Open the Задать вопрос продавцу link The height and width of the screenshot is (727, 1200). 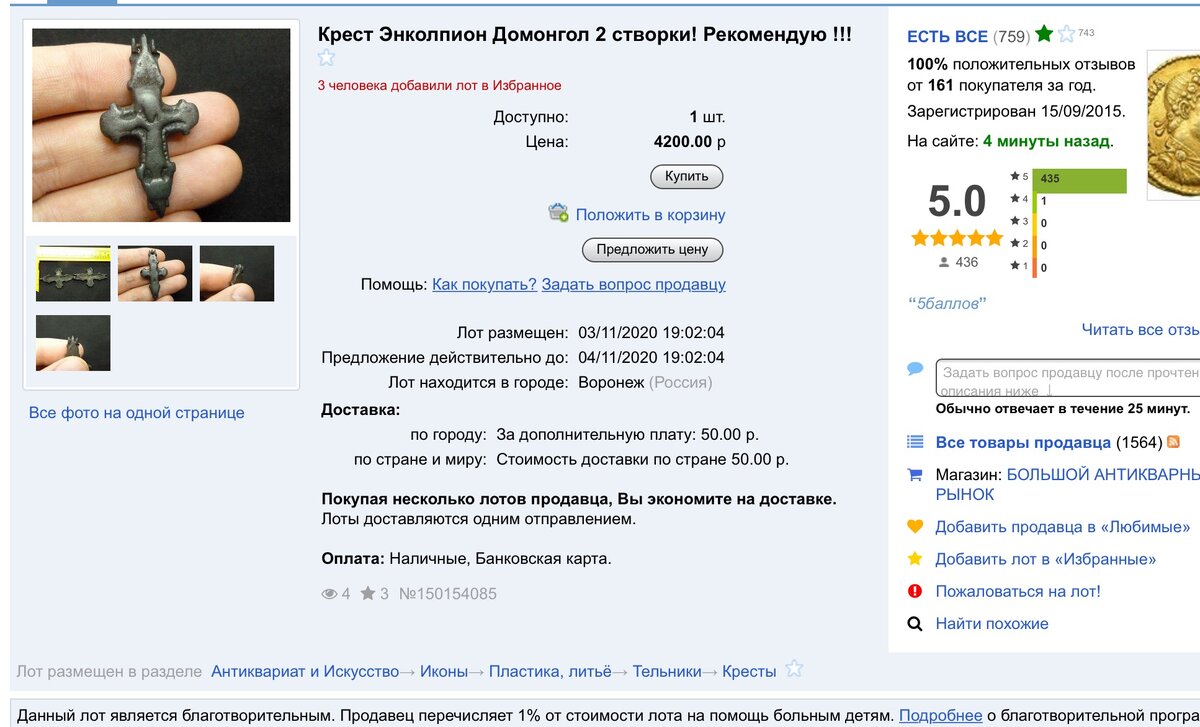(x=633, y=285)
